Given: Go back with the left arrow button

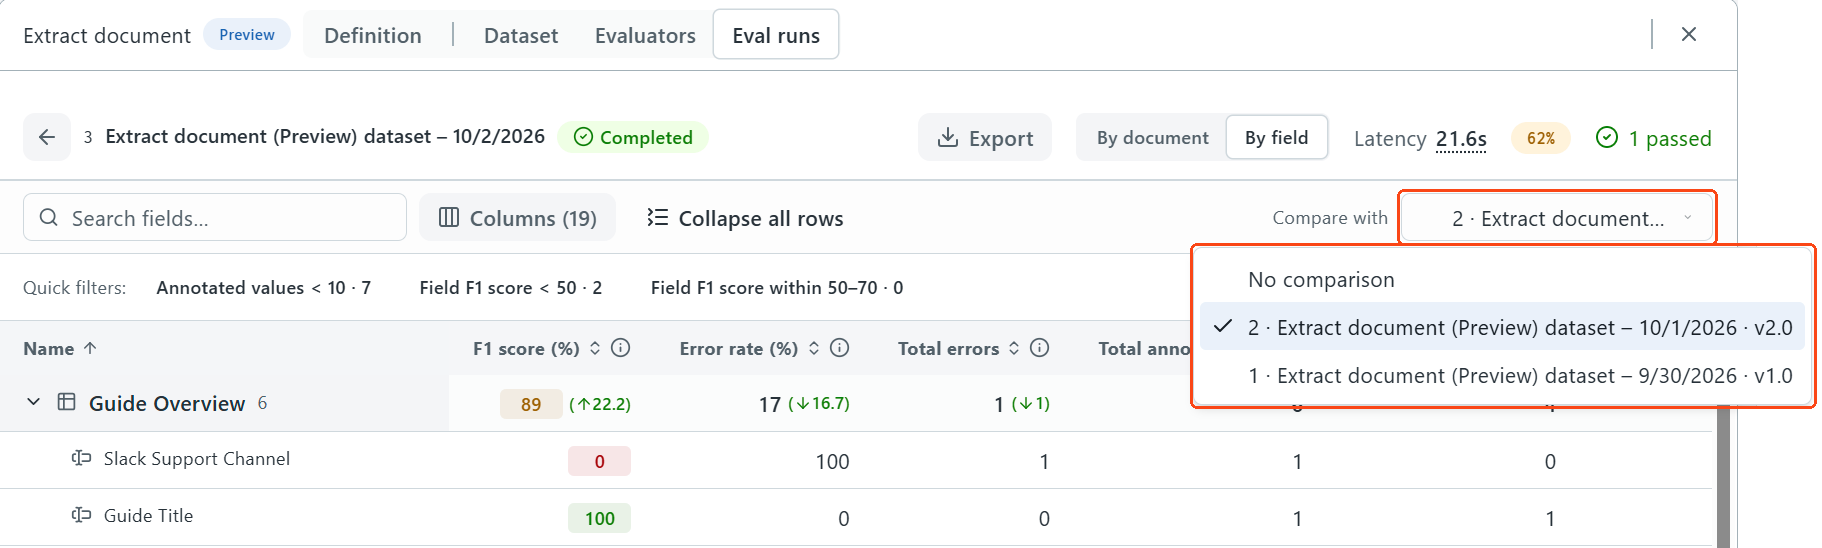Looking at the screenshot, I should tap(47, 137).
